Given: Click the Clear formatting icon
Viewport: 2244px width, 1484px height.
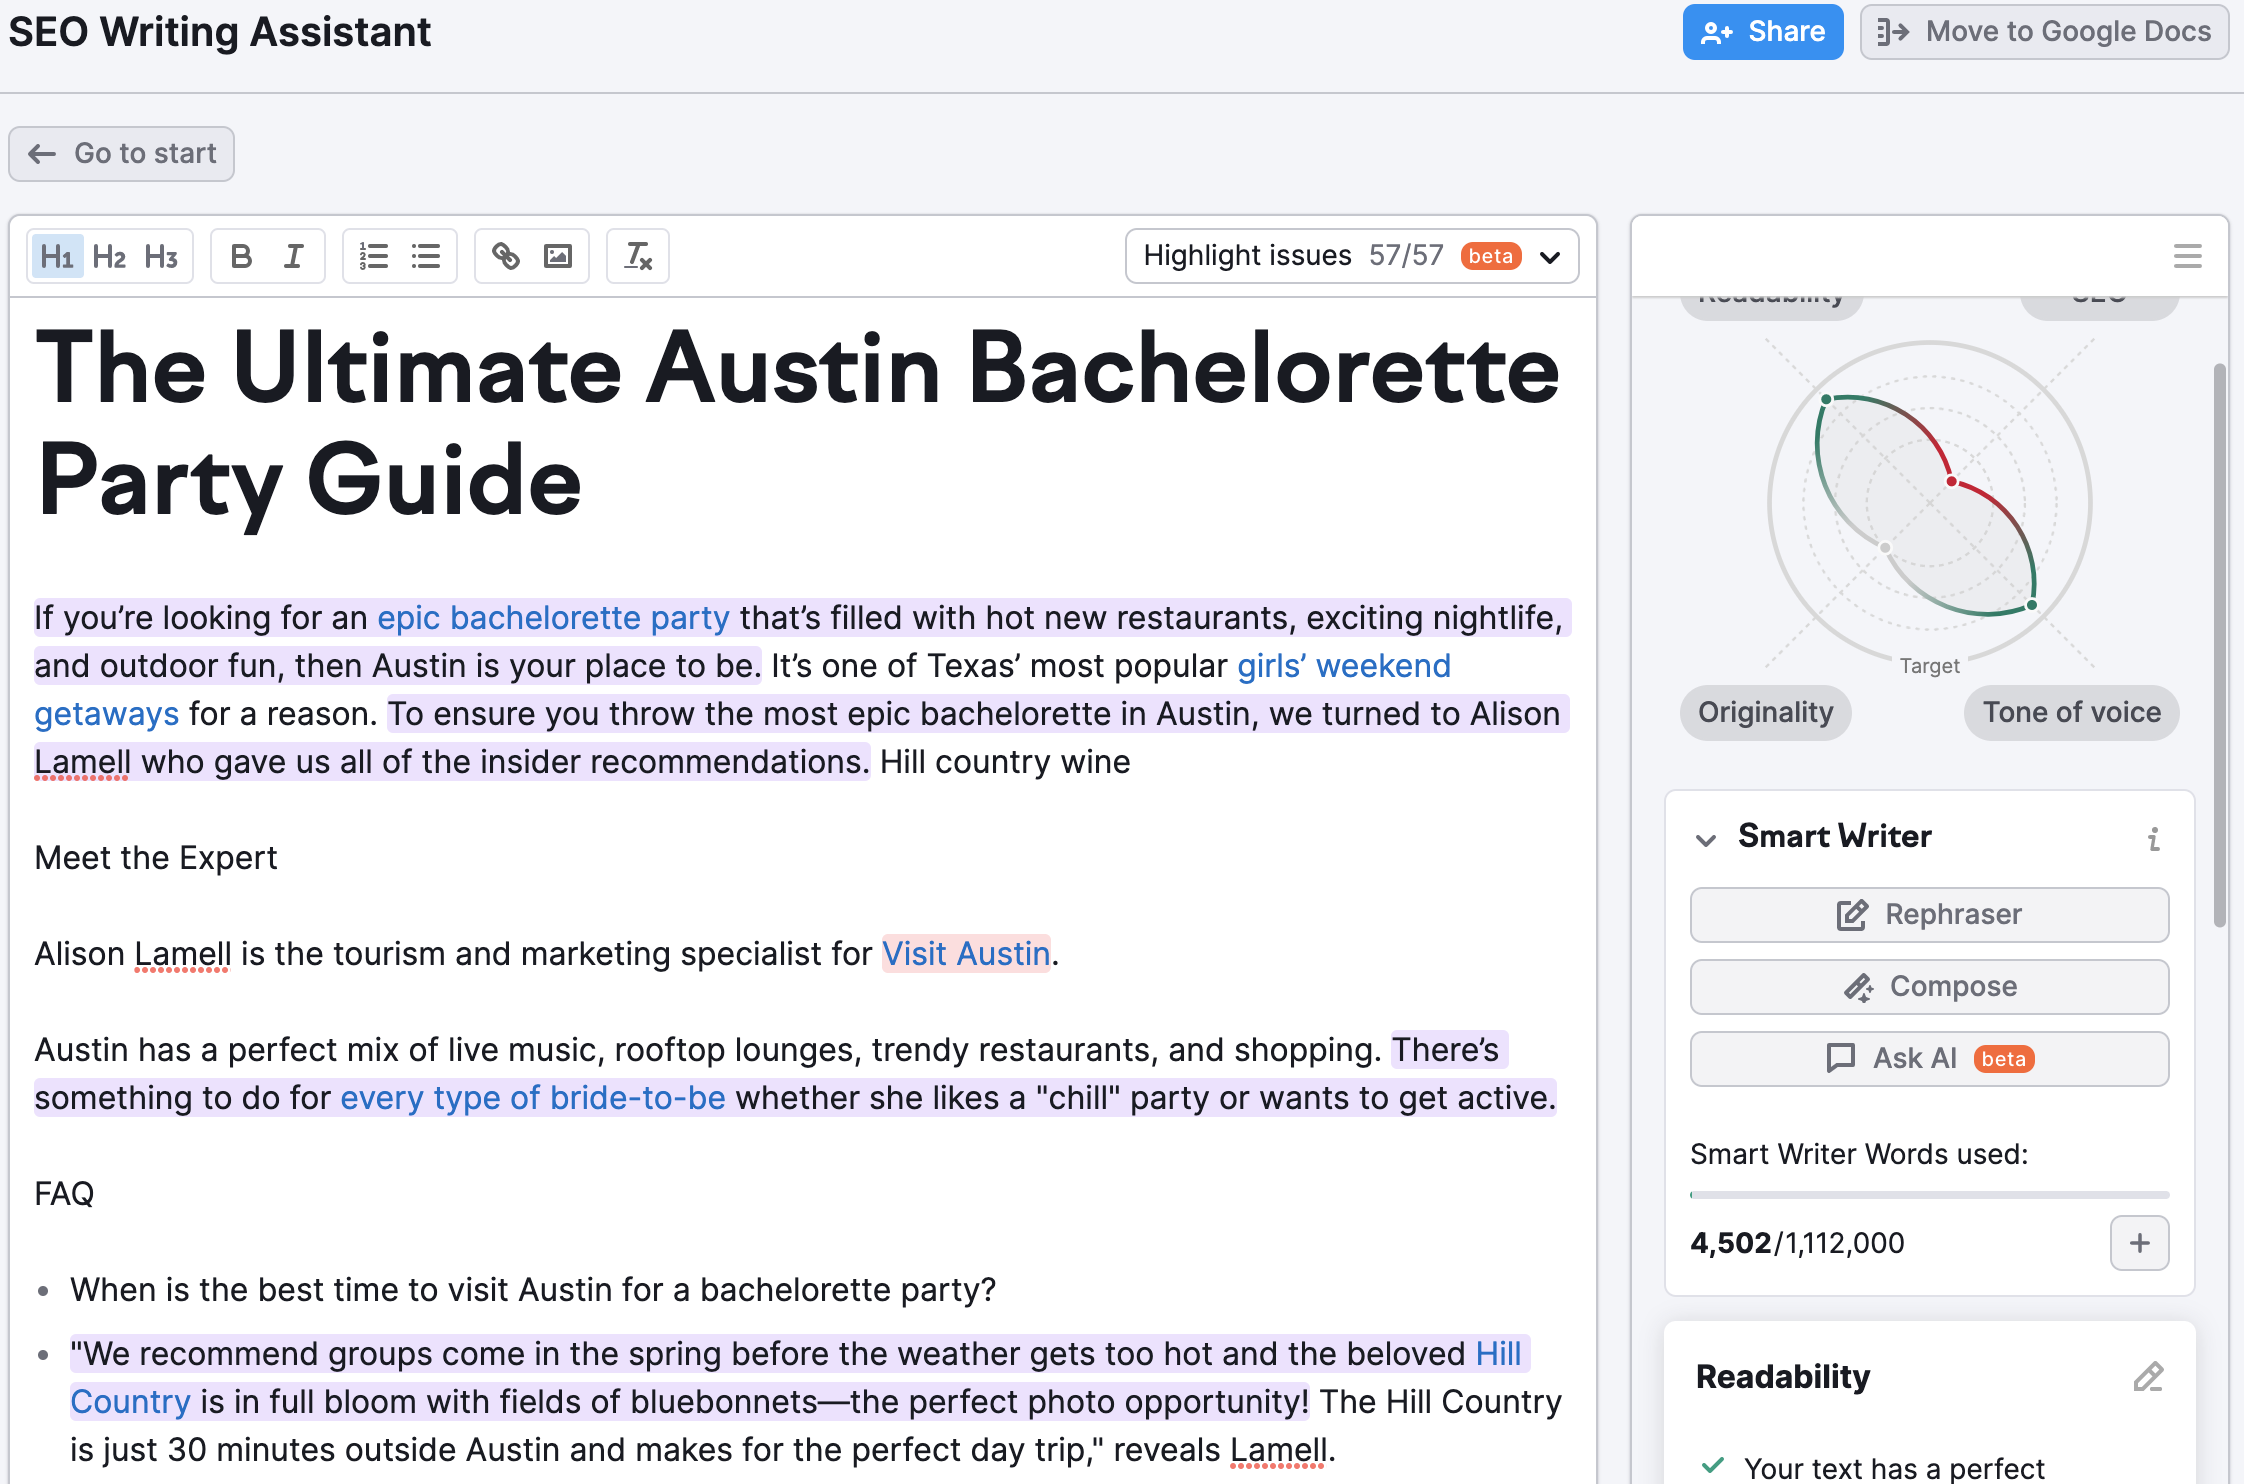Looking at the screenshot, I should pos(639,255).
